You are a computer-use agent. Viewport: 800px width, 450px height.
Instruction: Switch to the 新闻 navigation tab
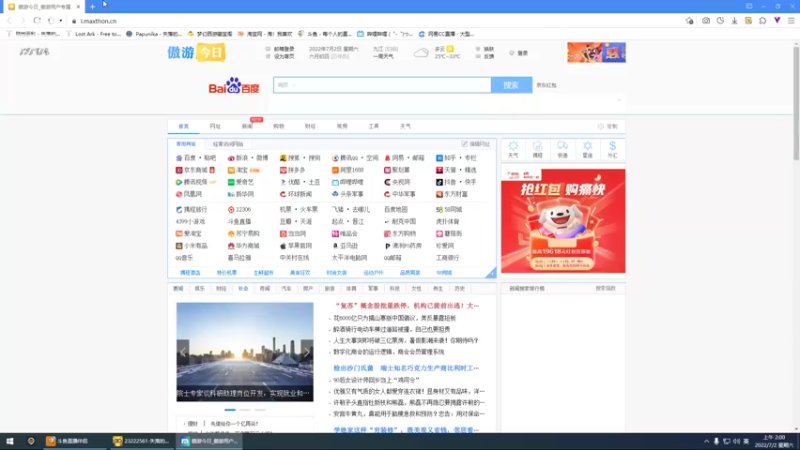(247, 127)
